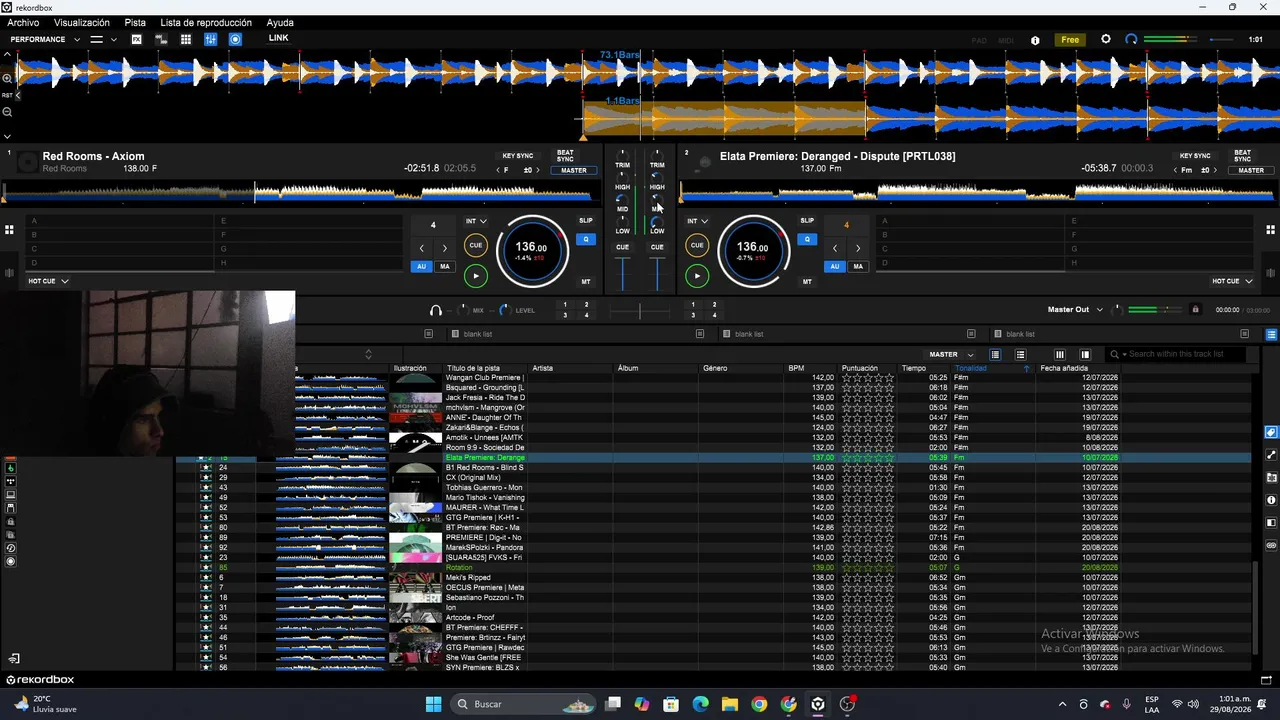Switch to artwork list view icon
This screenshot has width=1280, height=720.
tap(1020, 354)
